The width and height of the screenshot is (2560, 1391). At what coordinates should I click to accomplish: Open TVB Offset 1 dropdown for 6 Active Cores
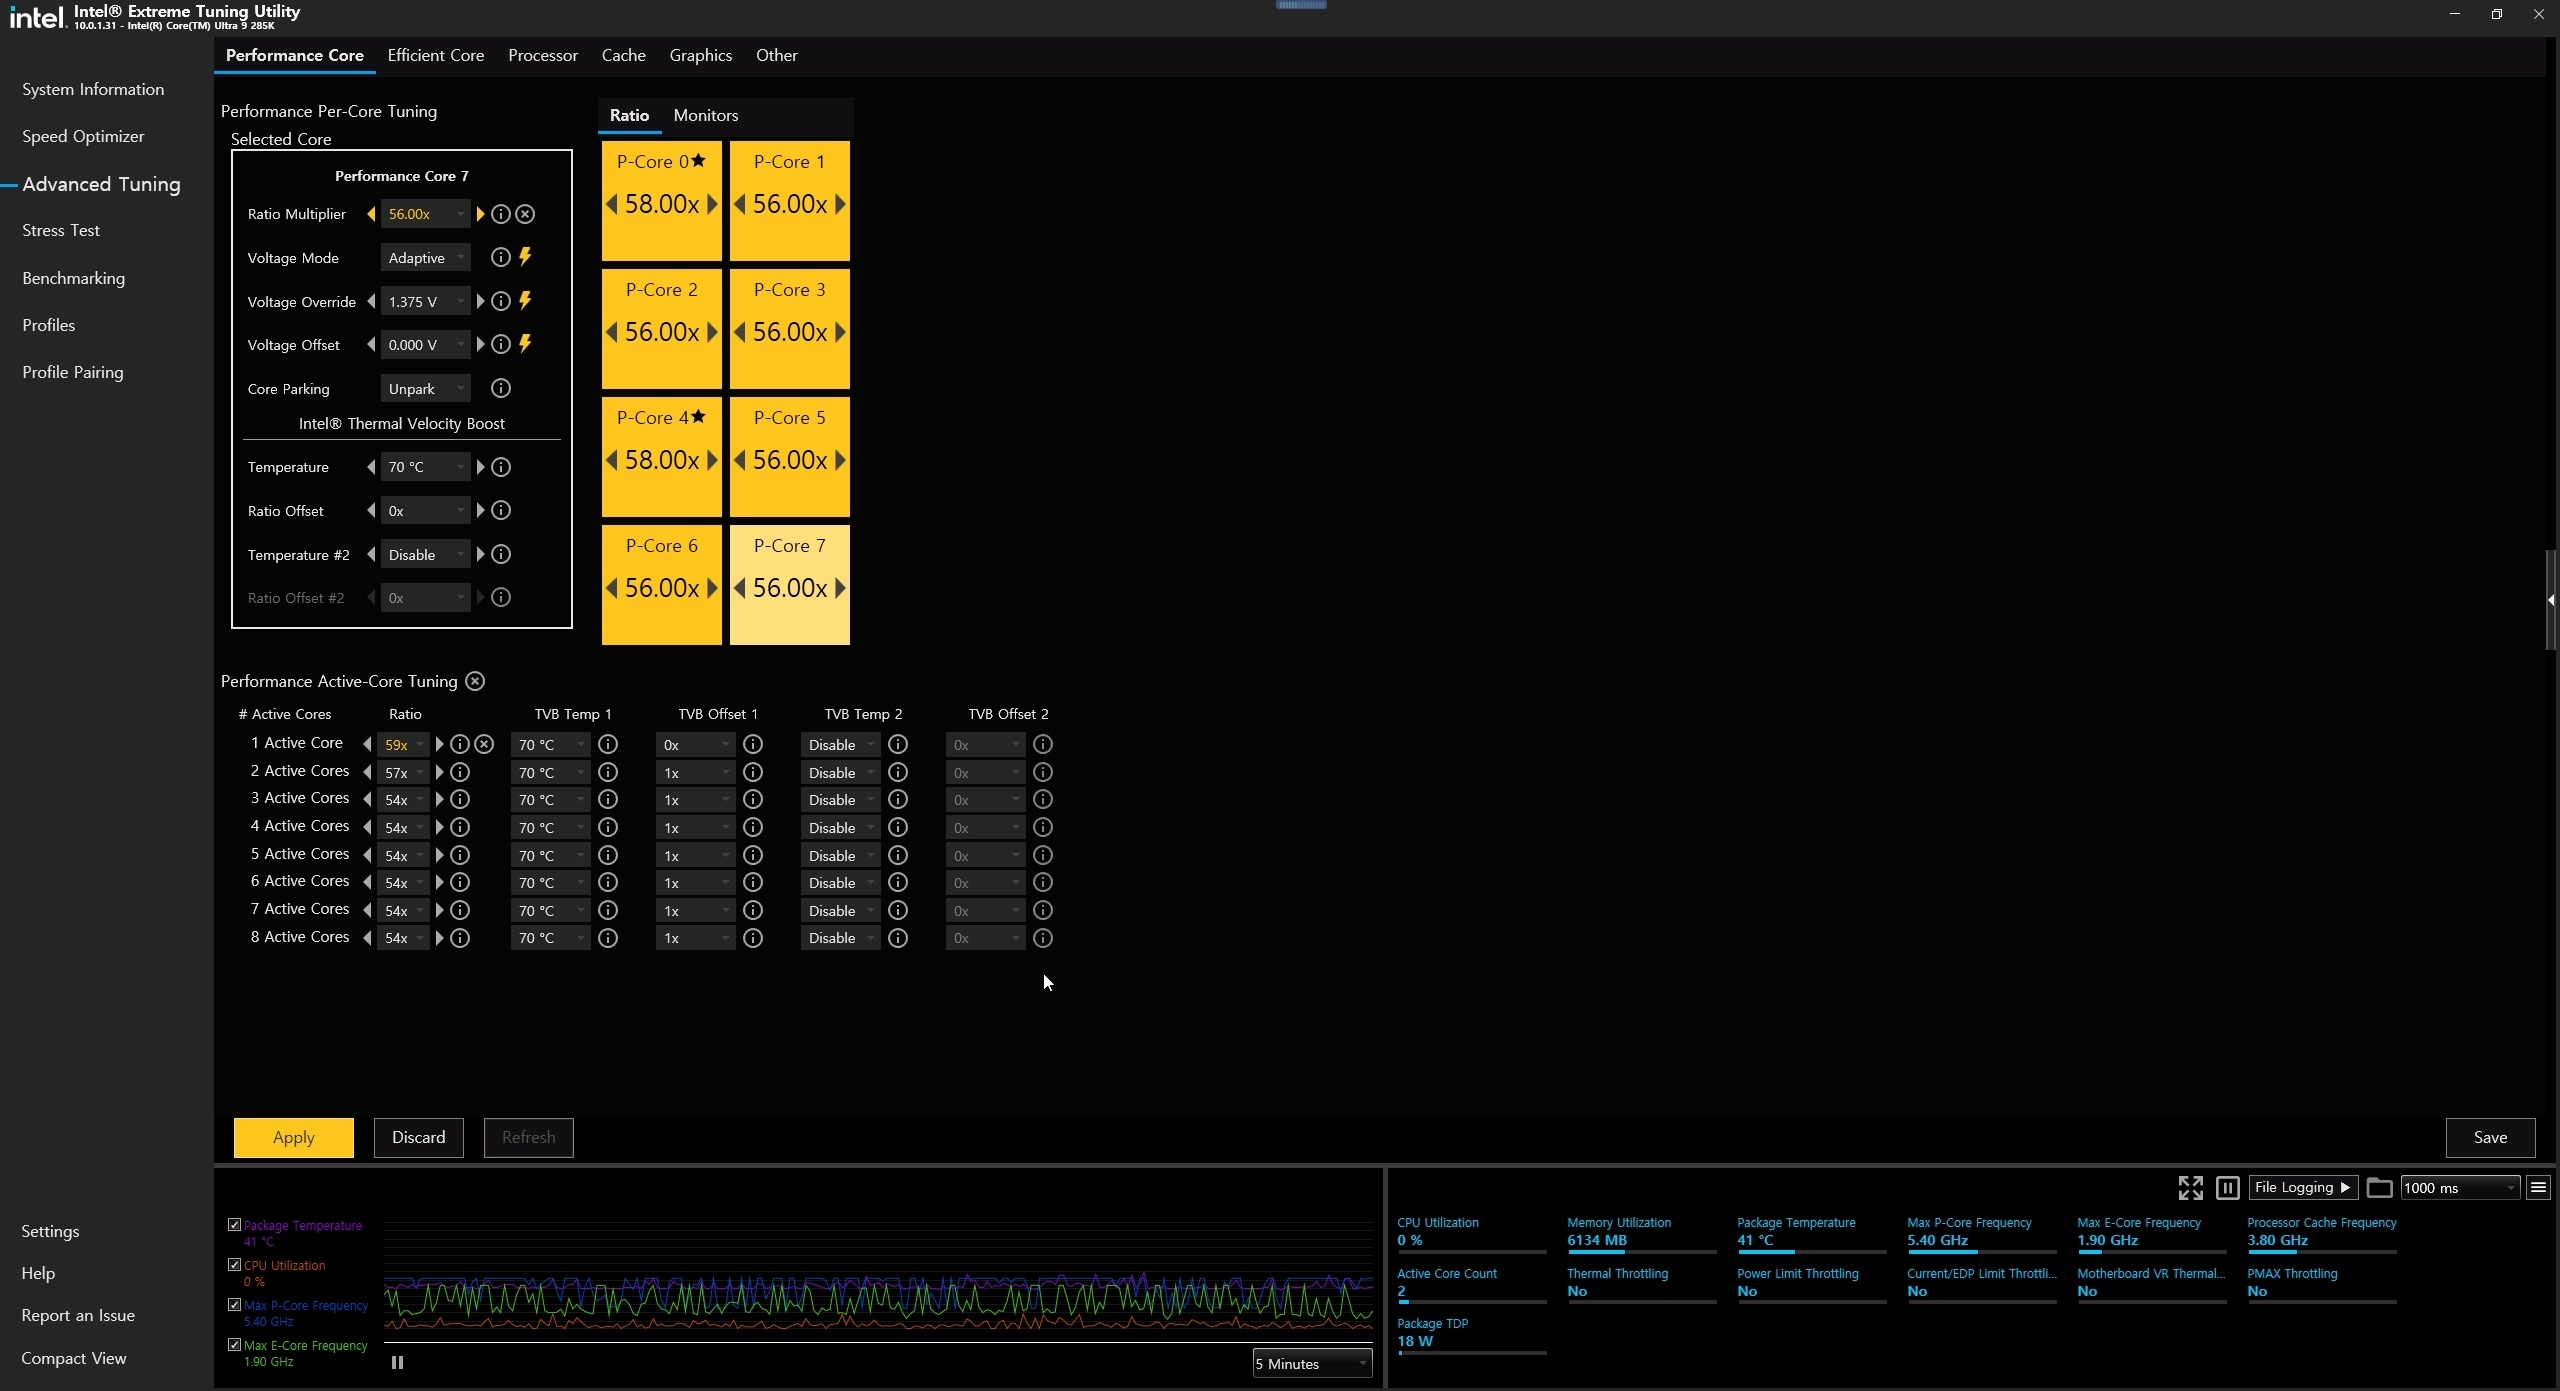pos(695,882)
